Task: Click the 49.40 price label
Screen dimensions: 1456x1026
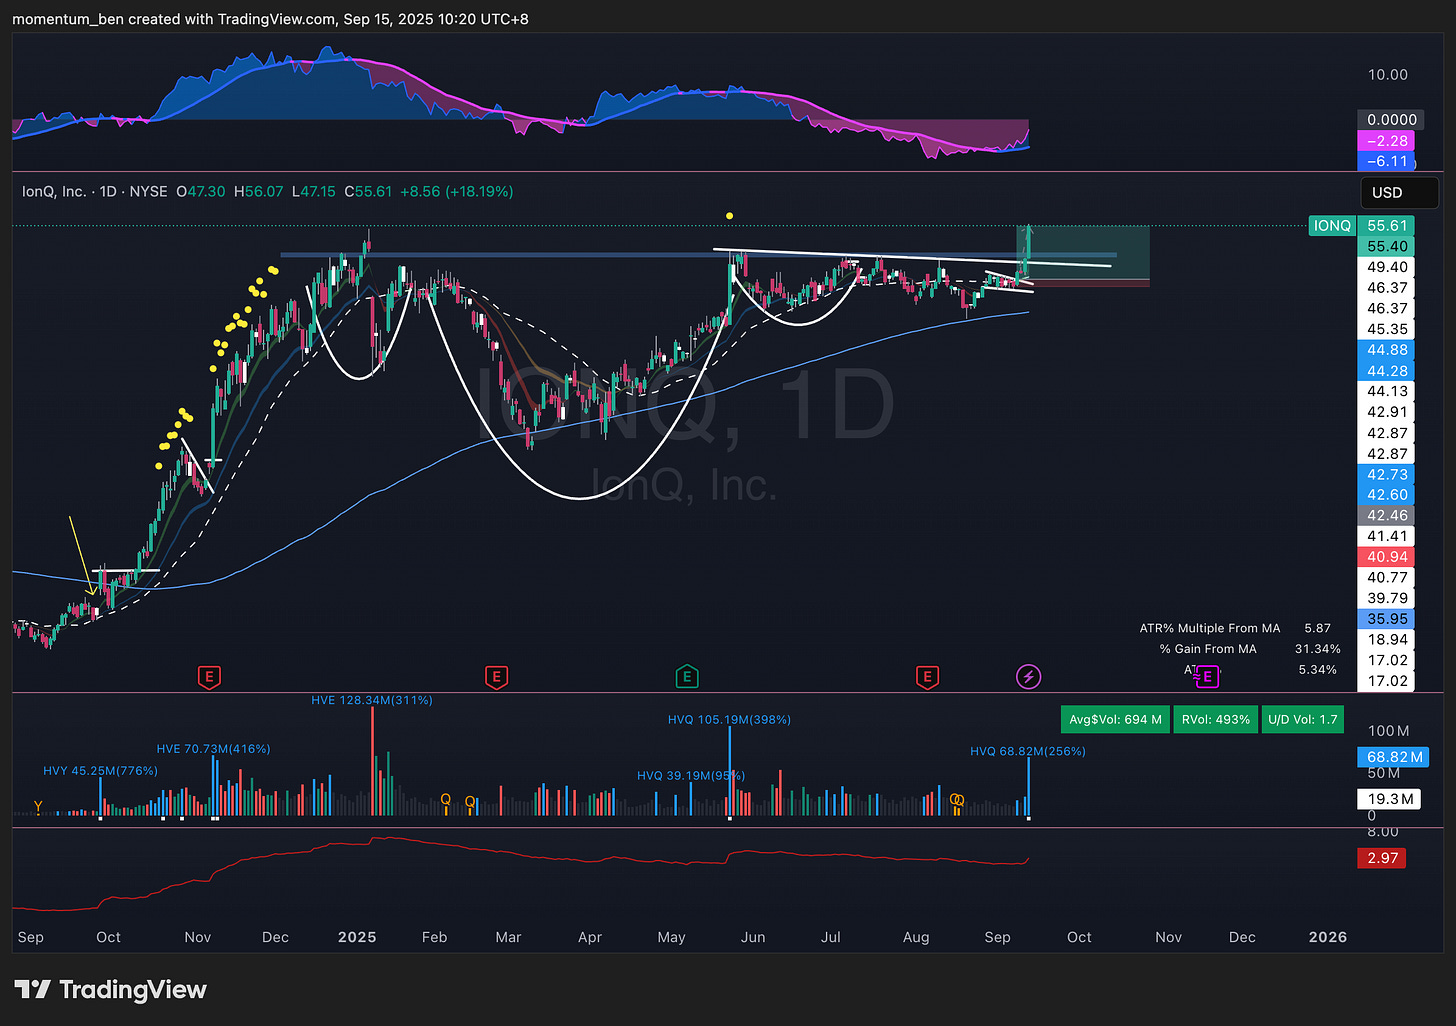Action: (x=1387, y=267)
